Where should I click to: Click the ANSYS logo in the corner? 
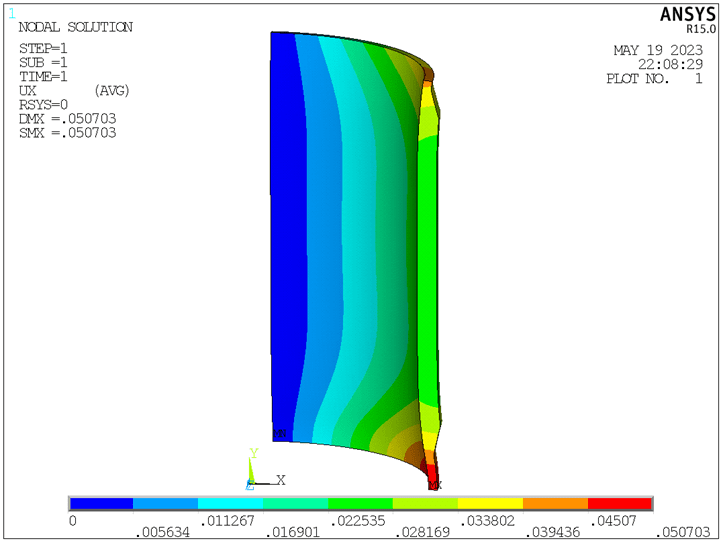pos(688,15)
